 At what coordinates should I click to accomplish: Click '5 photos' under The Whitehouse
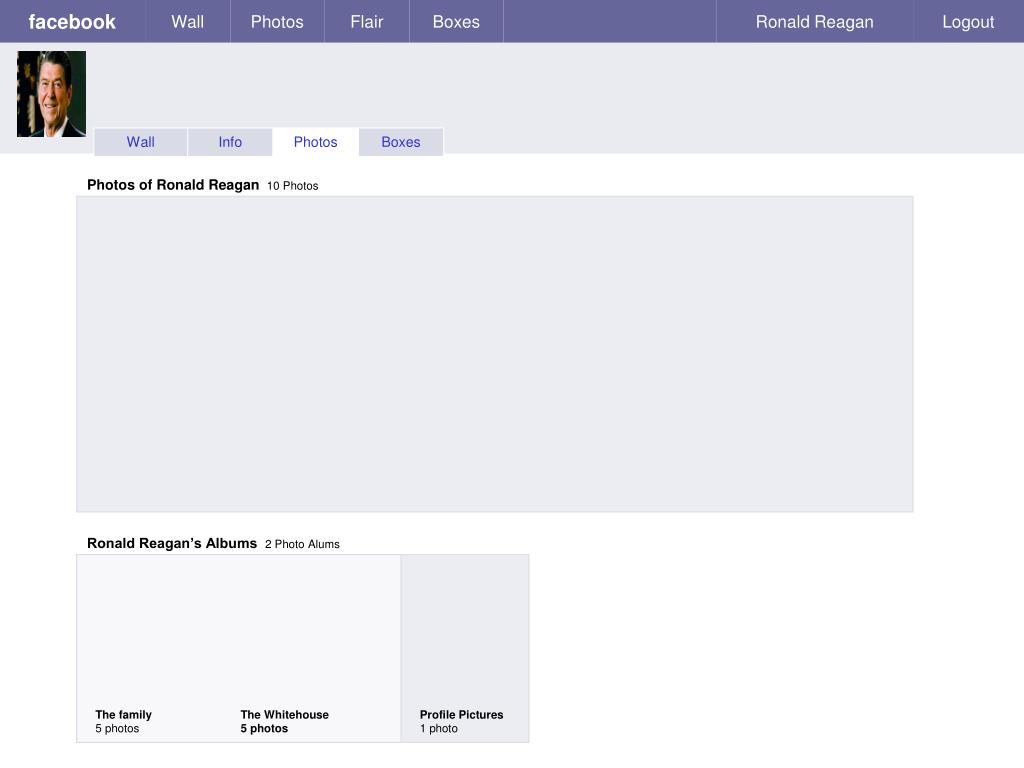pos(264,728)
